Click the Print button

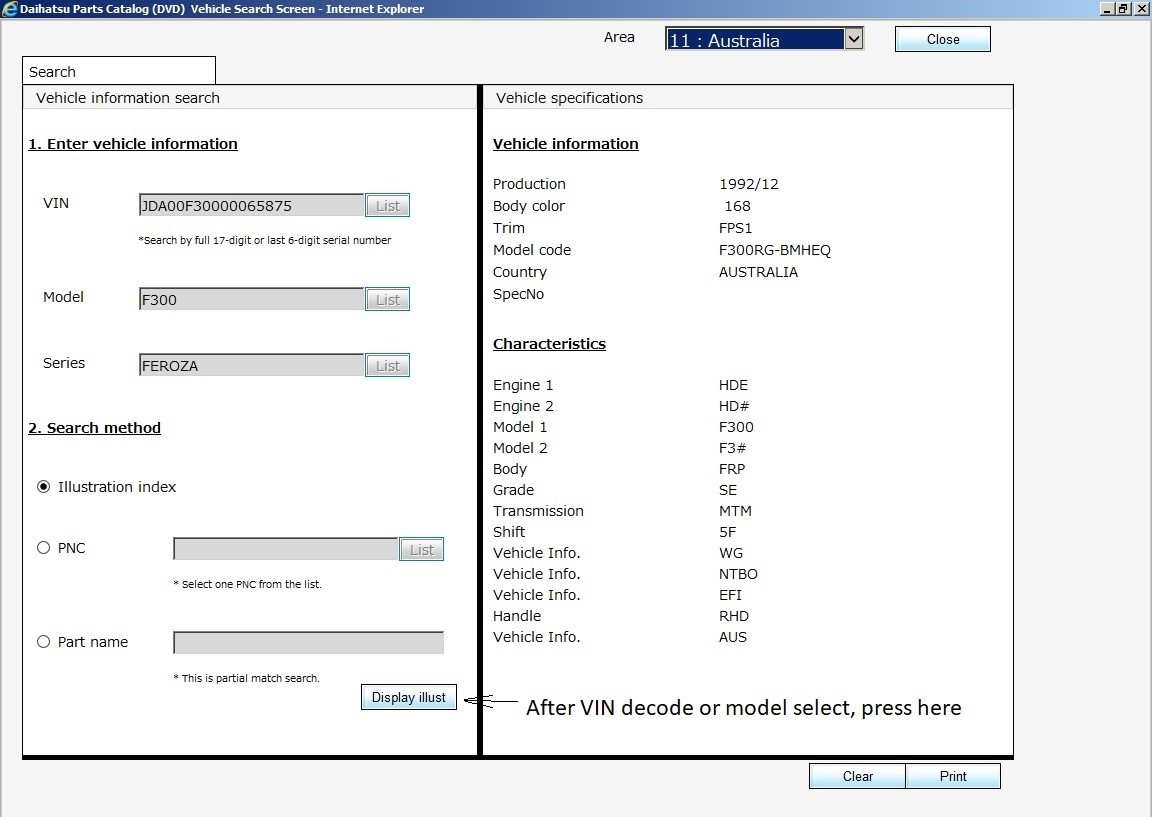click(x=953, y=776)
